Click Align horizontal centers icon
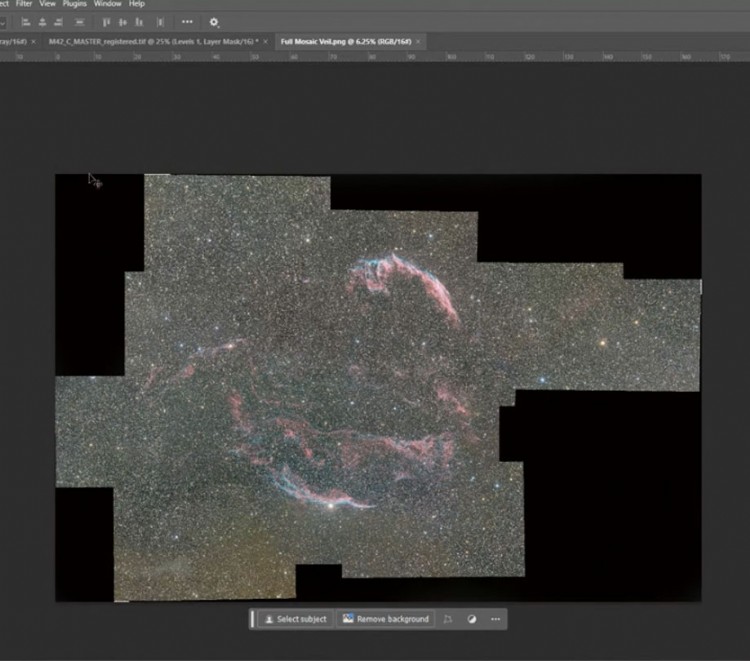Screen dimensions: 750x661 (42, 22)
